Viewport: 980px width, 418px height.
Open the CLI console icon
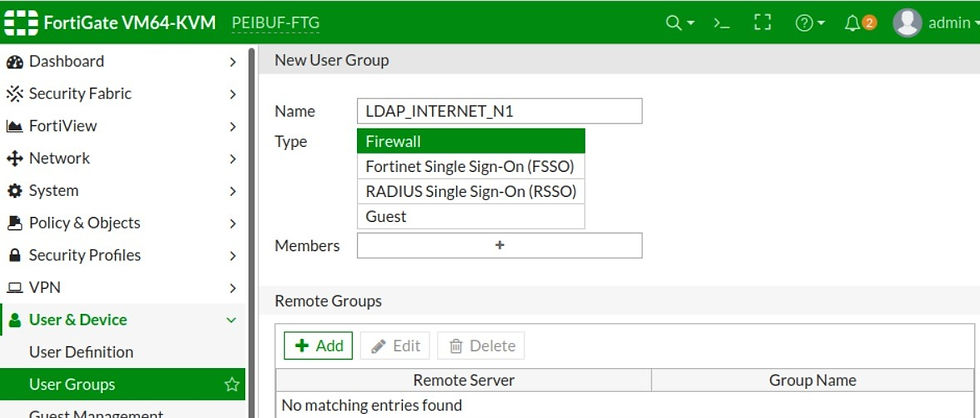click(721, 23)
